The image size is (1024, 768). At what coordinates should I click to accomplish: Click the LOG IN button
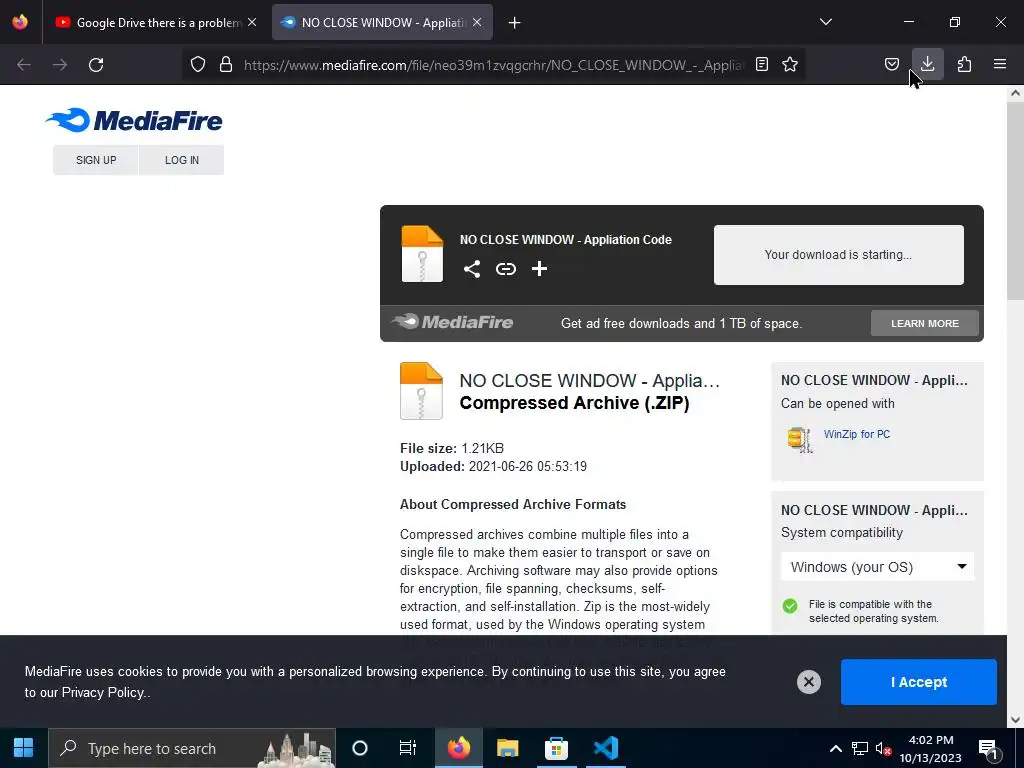[x=182, y=160]
